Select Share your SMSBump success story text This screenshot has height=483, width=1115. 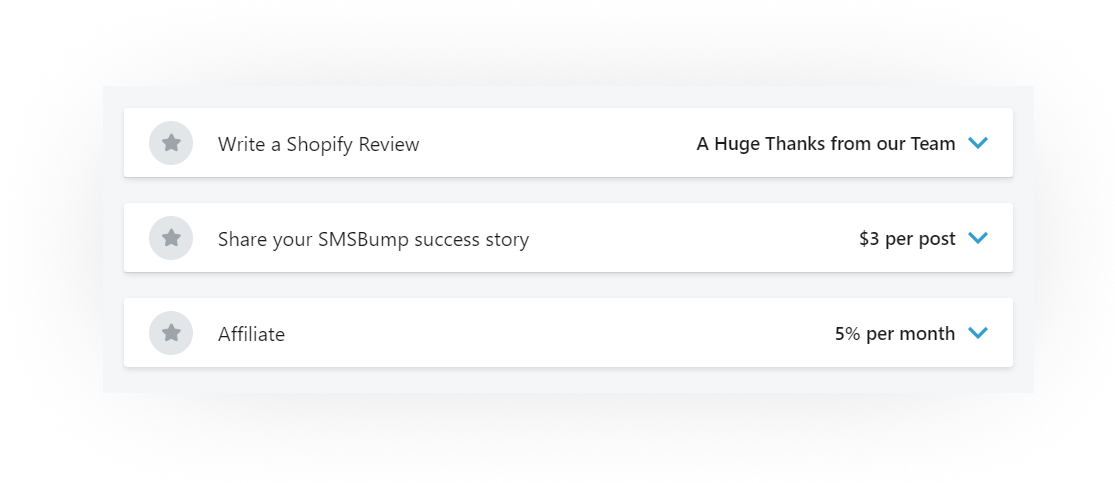(x=373, y=240)
